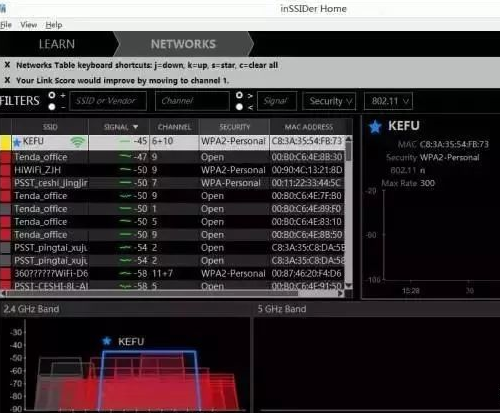Click the blue star in KEFU details panel
The height and width of the screenshot is (413, 500).
(375, 127)
